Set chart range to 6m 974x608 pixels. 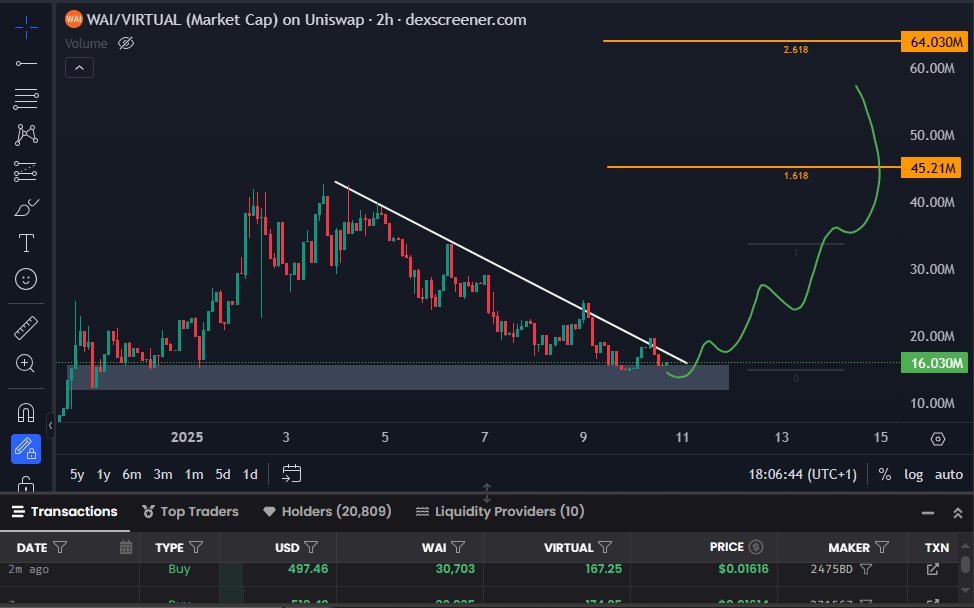click(x=132, y=474)
